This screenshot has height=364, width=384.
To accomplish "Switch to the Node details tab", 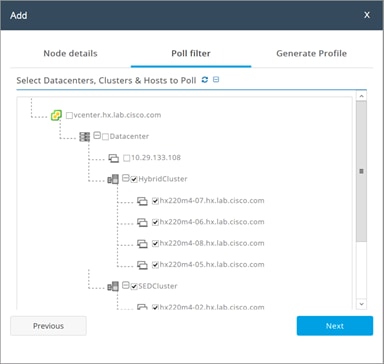I will pos(70,53).
